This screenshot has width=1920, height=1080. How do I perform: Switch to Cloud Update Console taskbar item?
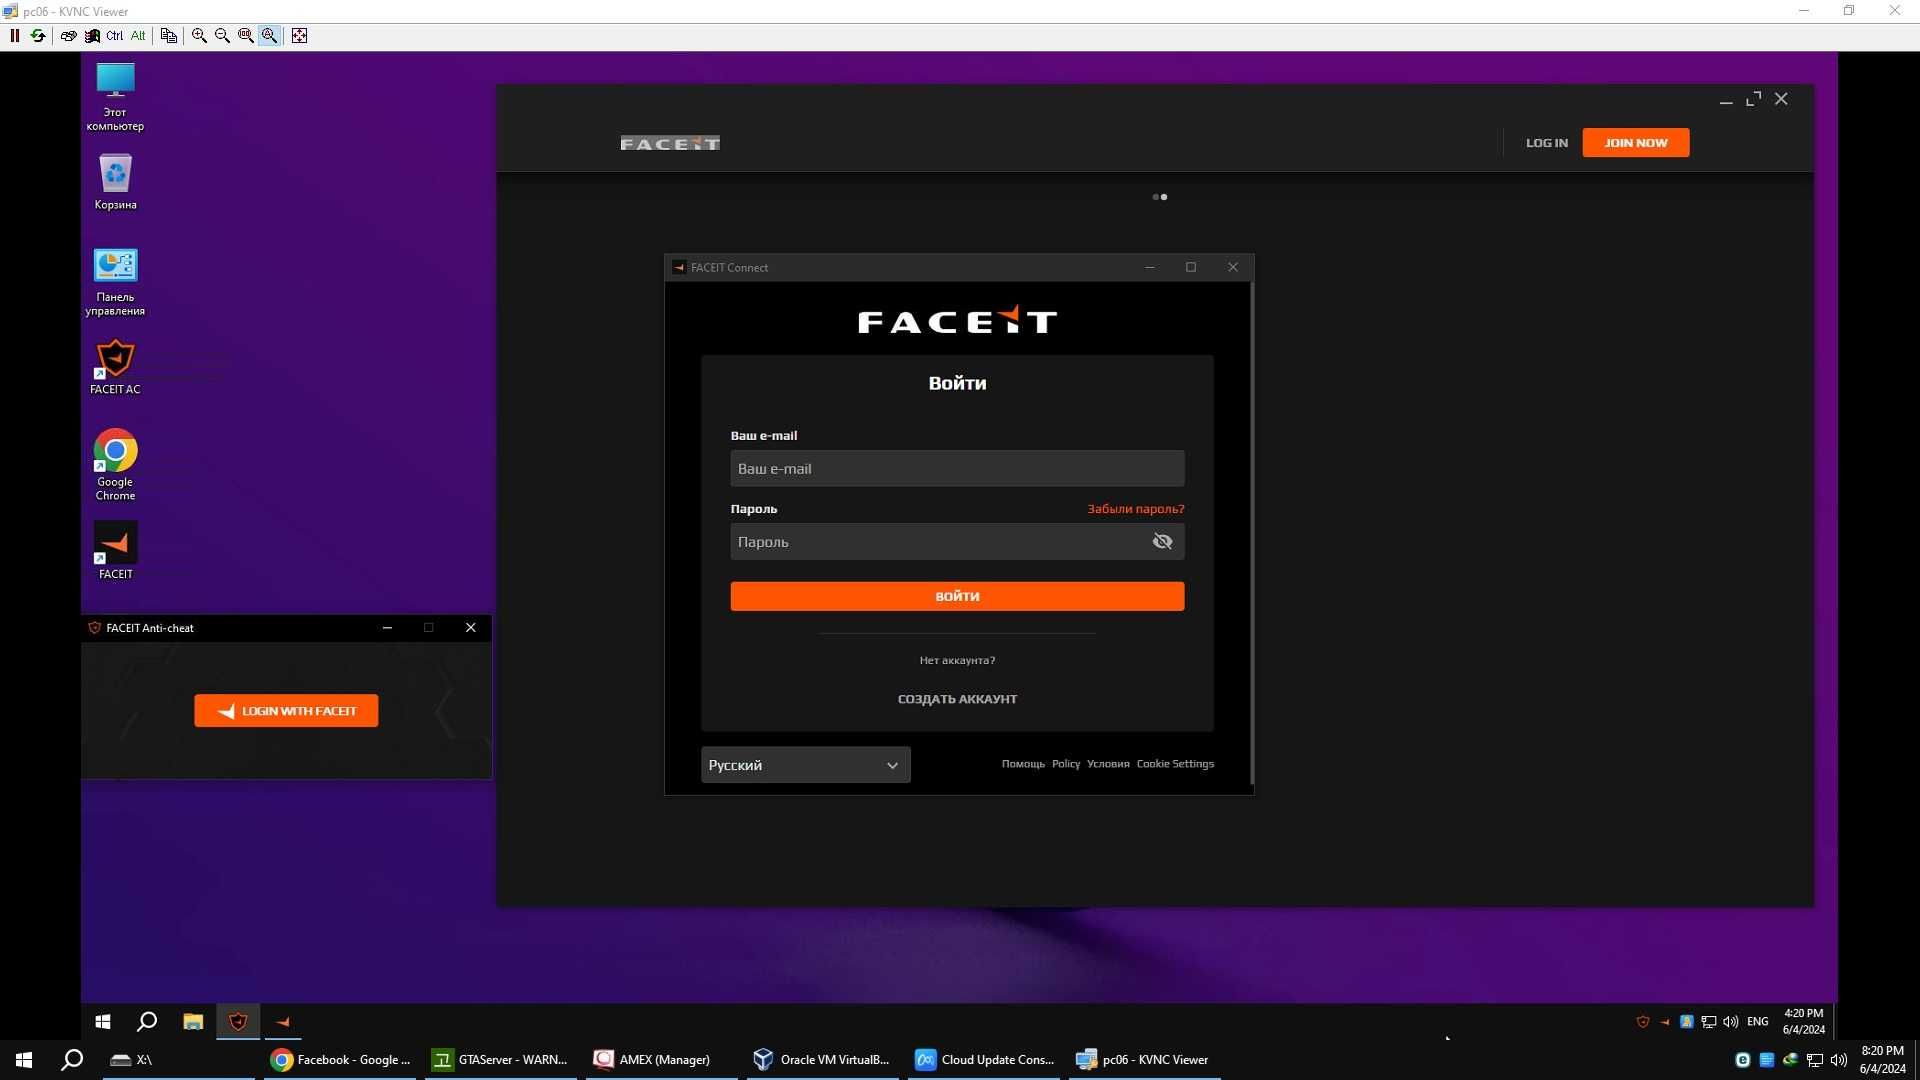[984, 1059]
